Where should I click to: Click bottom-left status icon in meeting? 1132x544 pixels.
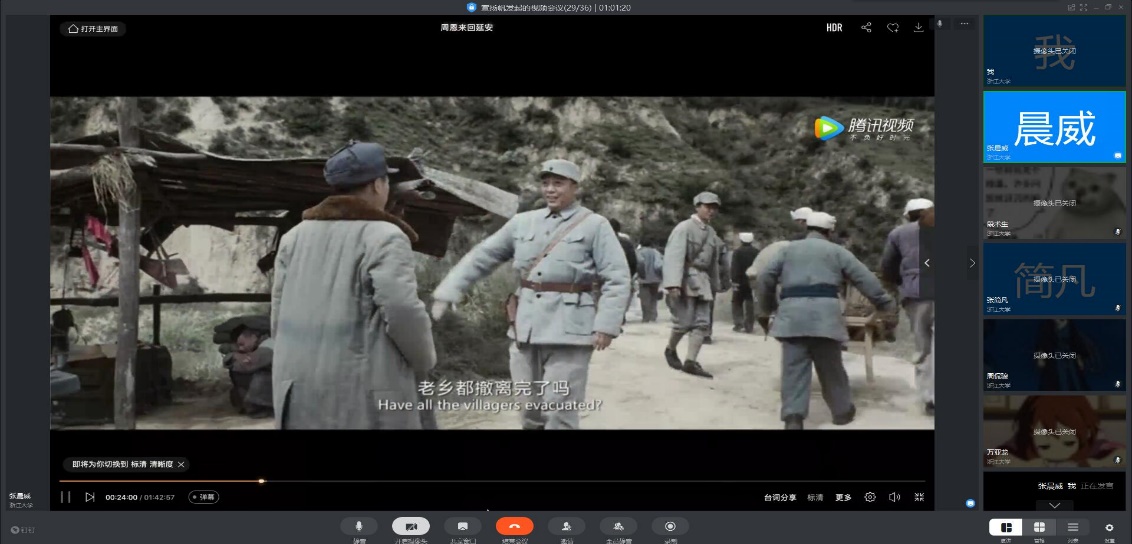pyautogui.click(x=14, y=530)
